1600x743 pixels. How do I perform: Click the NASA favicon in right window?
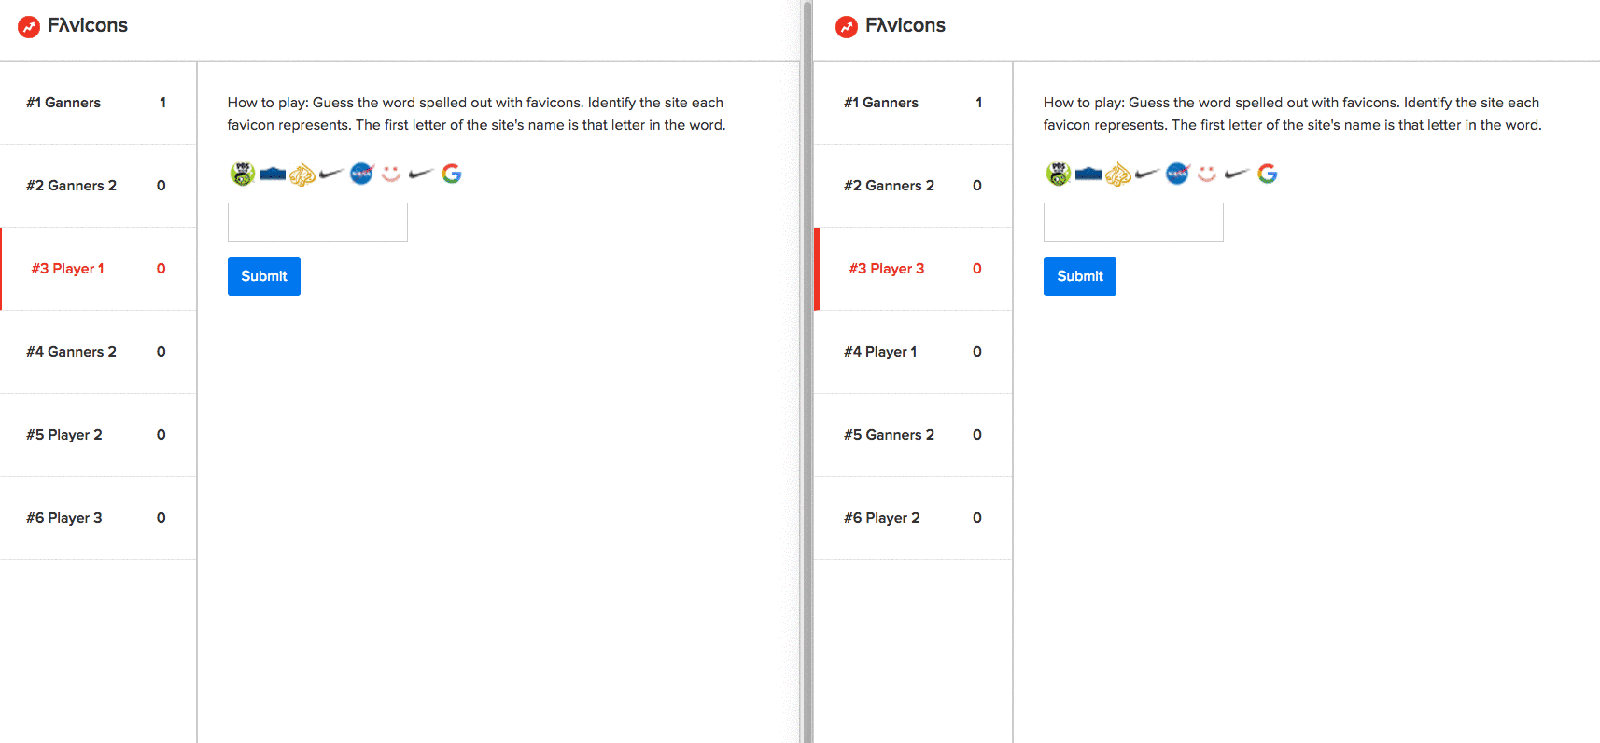coord(1178,173)
